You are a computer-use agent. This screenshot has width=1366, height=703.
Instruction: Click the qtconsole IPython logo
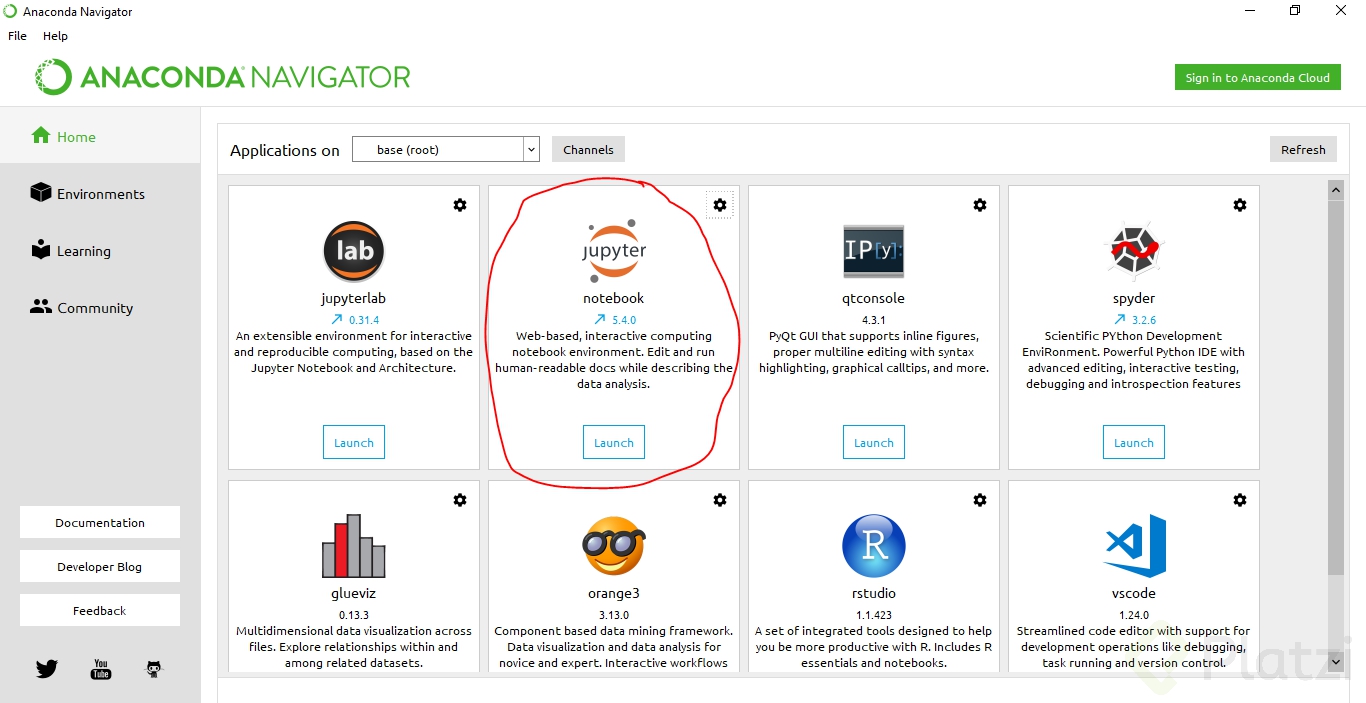874,251
